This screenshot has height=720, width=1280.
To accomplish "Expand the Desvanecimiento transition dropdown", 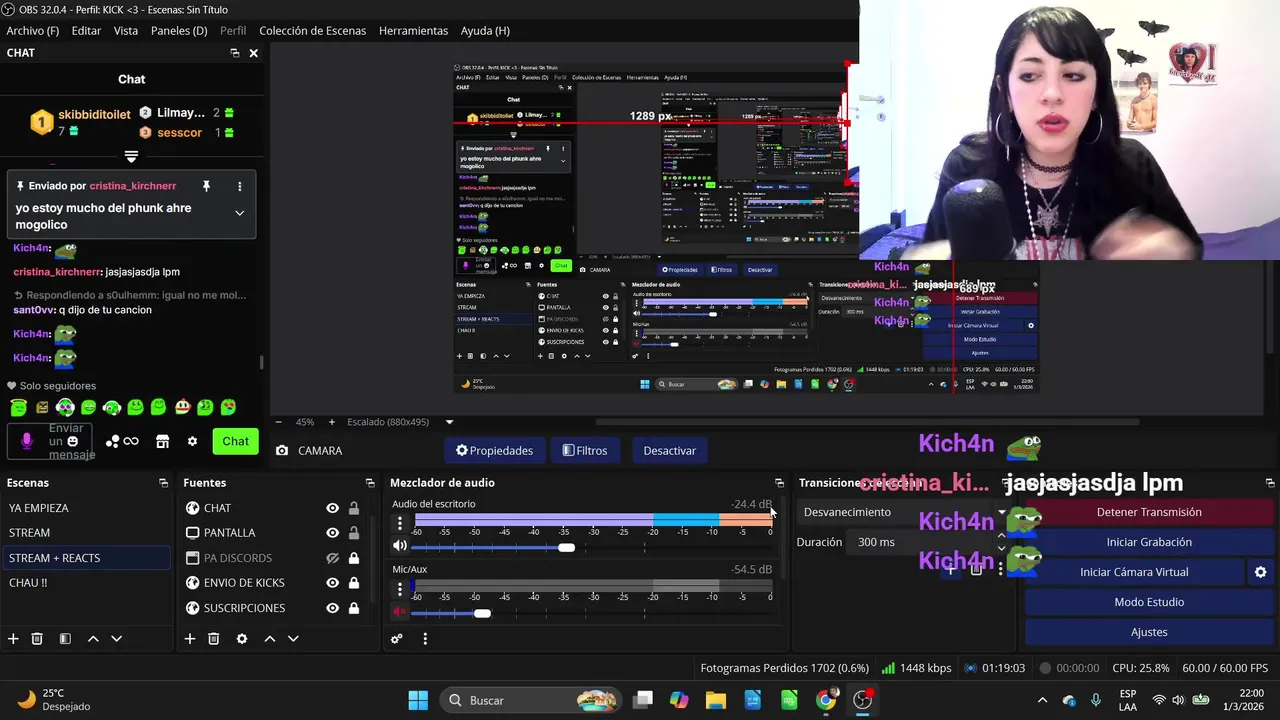I will [1001, 512].
